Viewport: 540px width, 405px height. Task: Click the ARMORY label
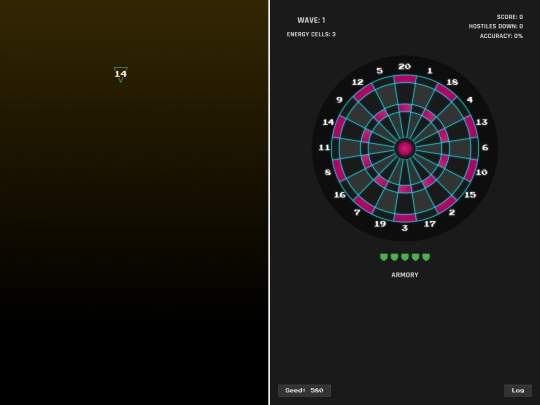405,275
